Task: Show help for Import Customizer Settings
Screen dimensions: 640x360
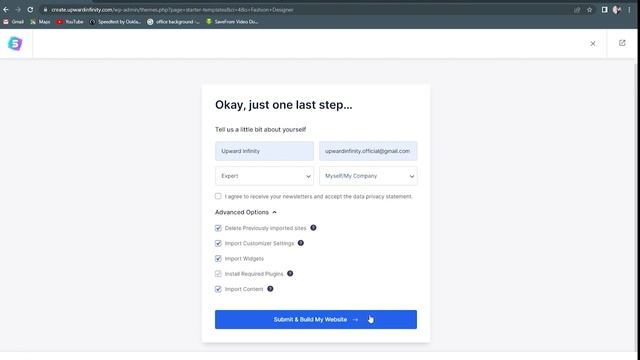Action: point(300,243)
